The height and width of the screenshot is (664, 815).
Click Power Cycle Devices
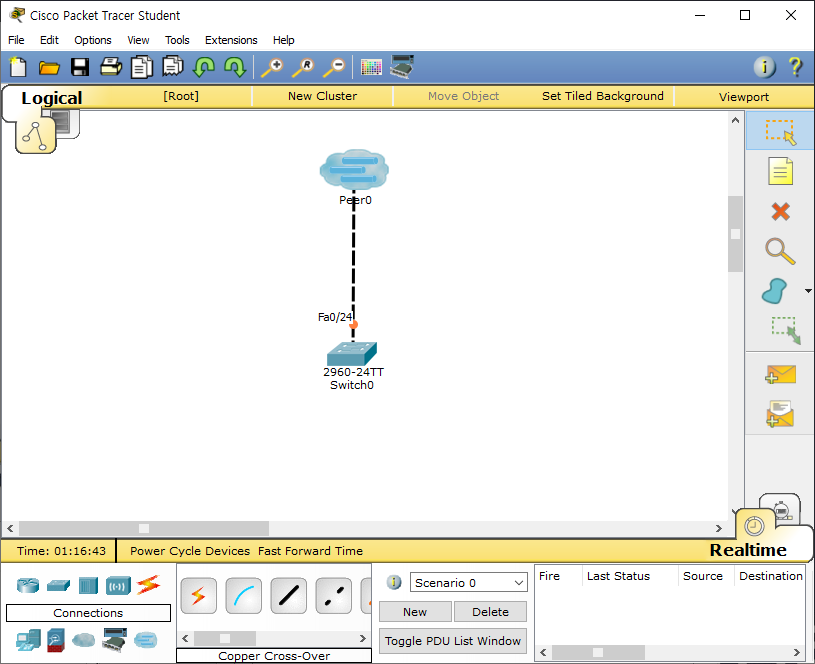[x=190, y=551]
